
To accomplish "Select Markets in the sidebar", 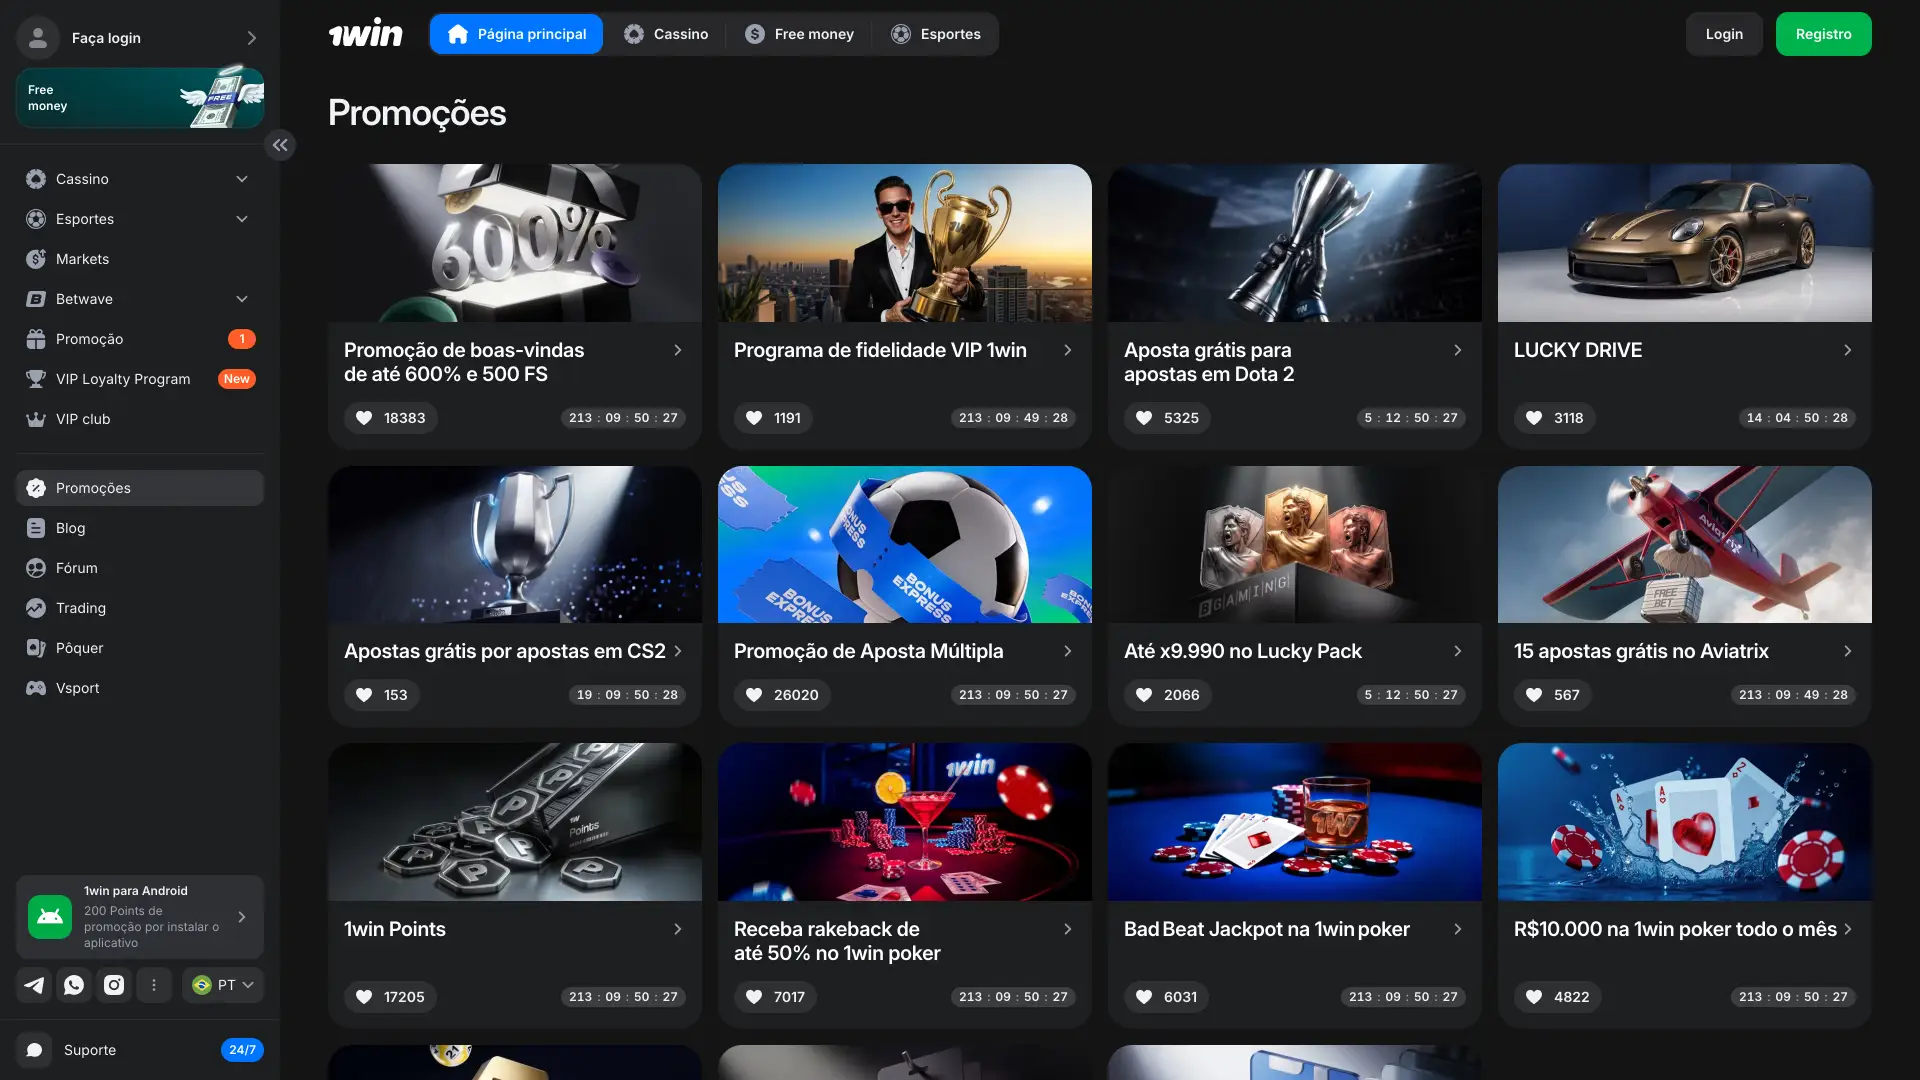I will click(x=140, y=259).
